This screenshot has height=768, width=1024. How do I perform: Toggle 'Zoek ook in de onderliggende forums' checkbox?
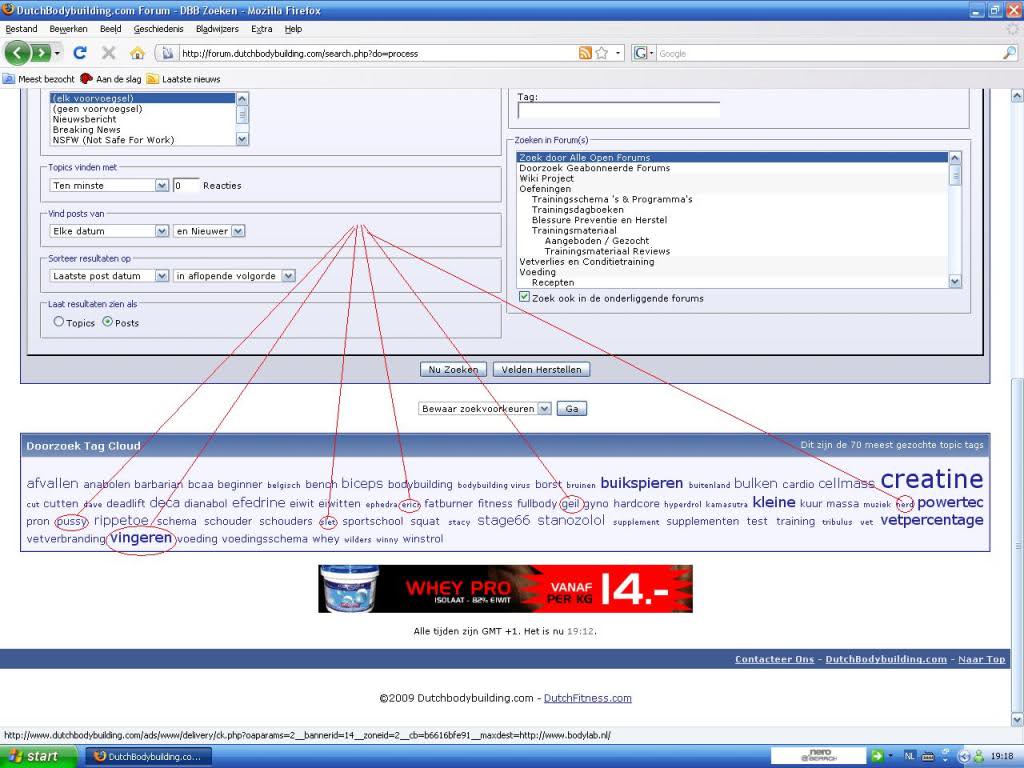525,298
